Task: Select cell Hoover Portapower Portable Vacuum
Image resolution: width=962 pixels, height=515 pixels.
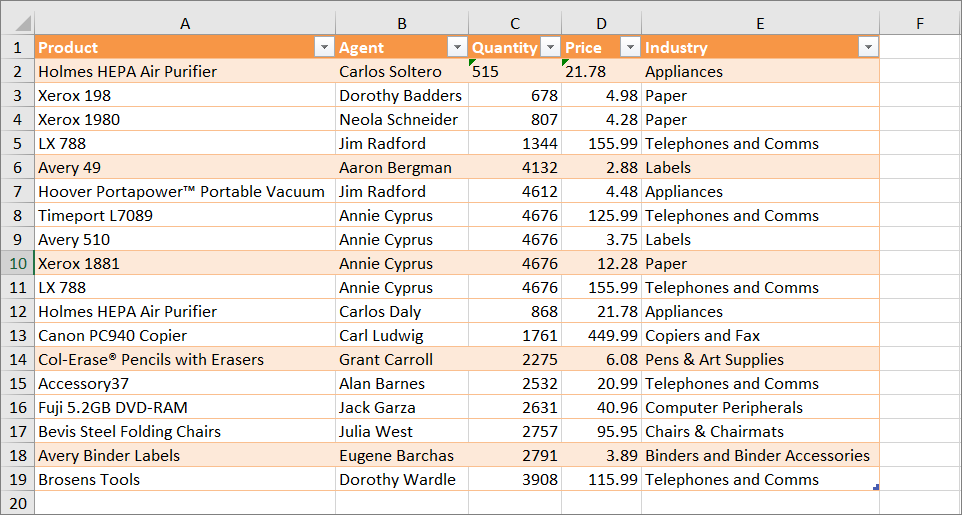Action: 185,191
